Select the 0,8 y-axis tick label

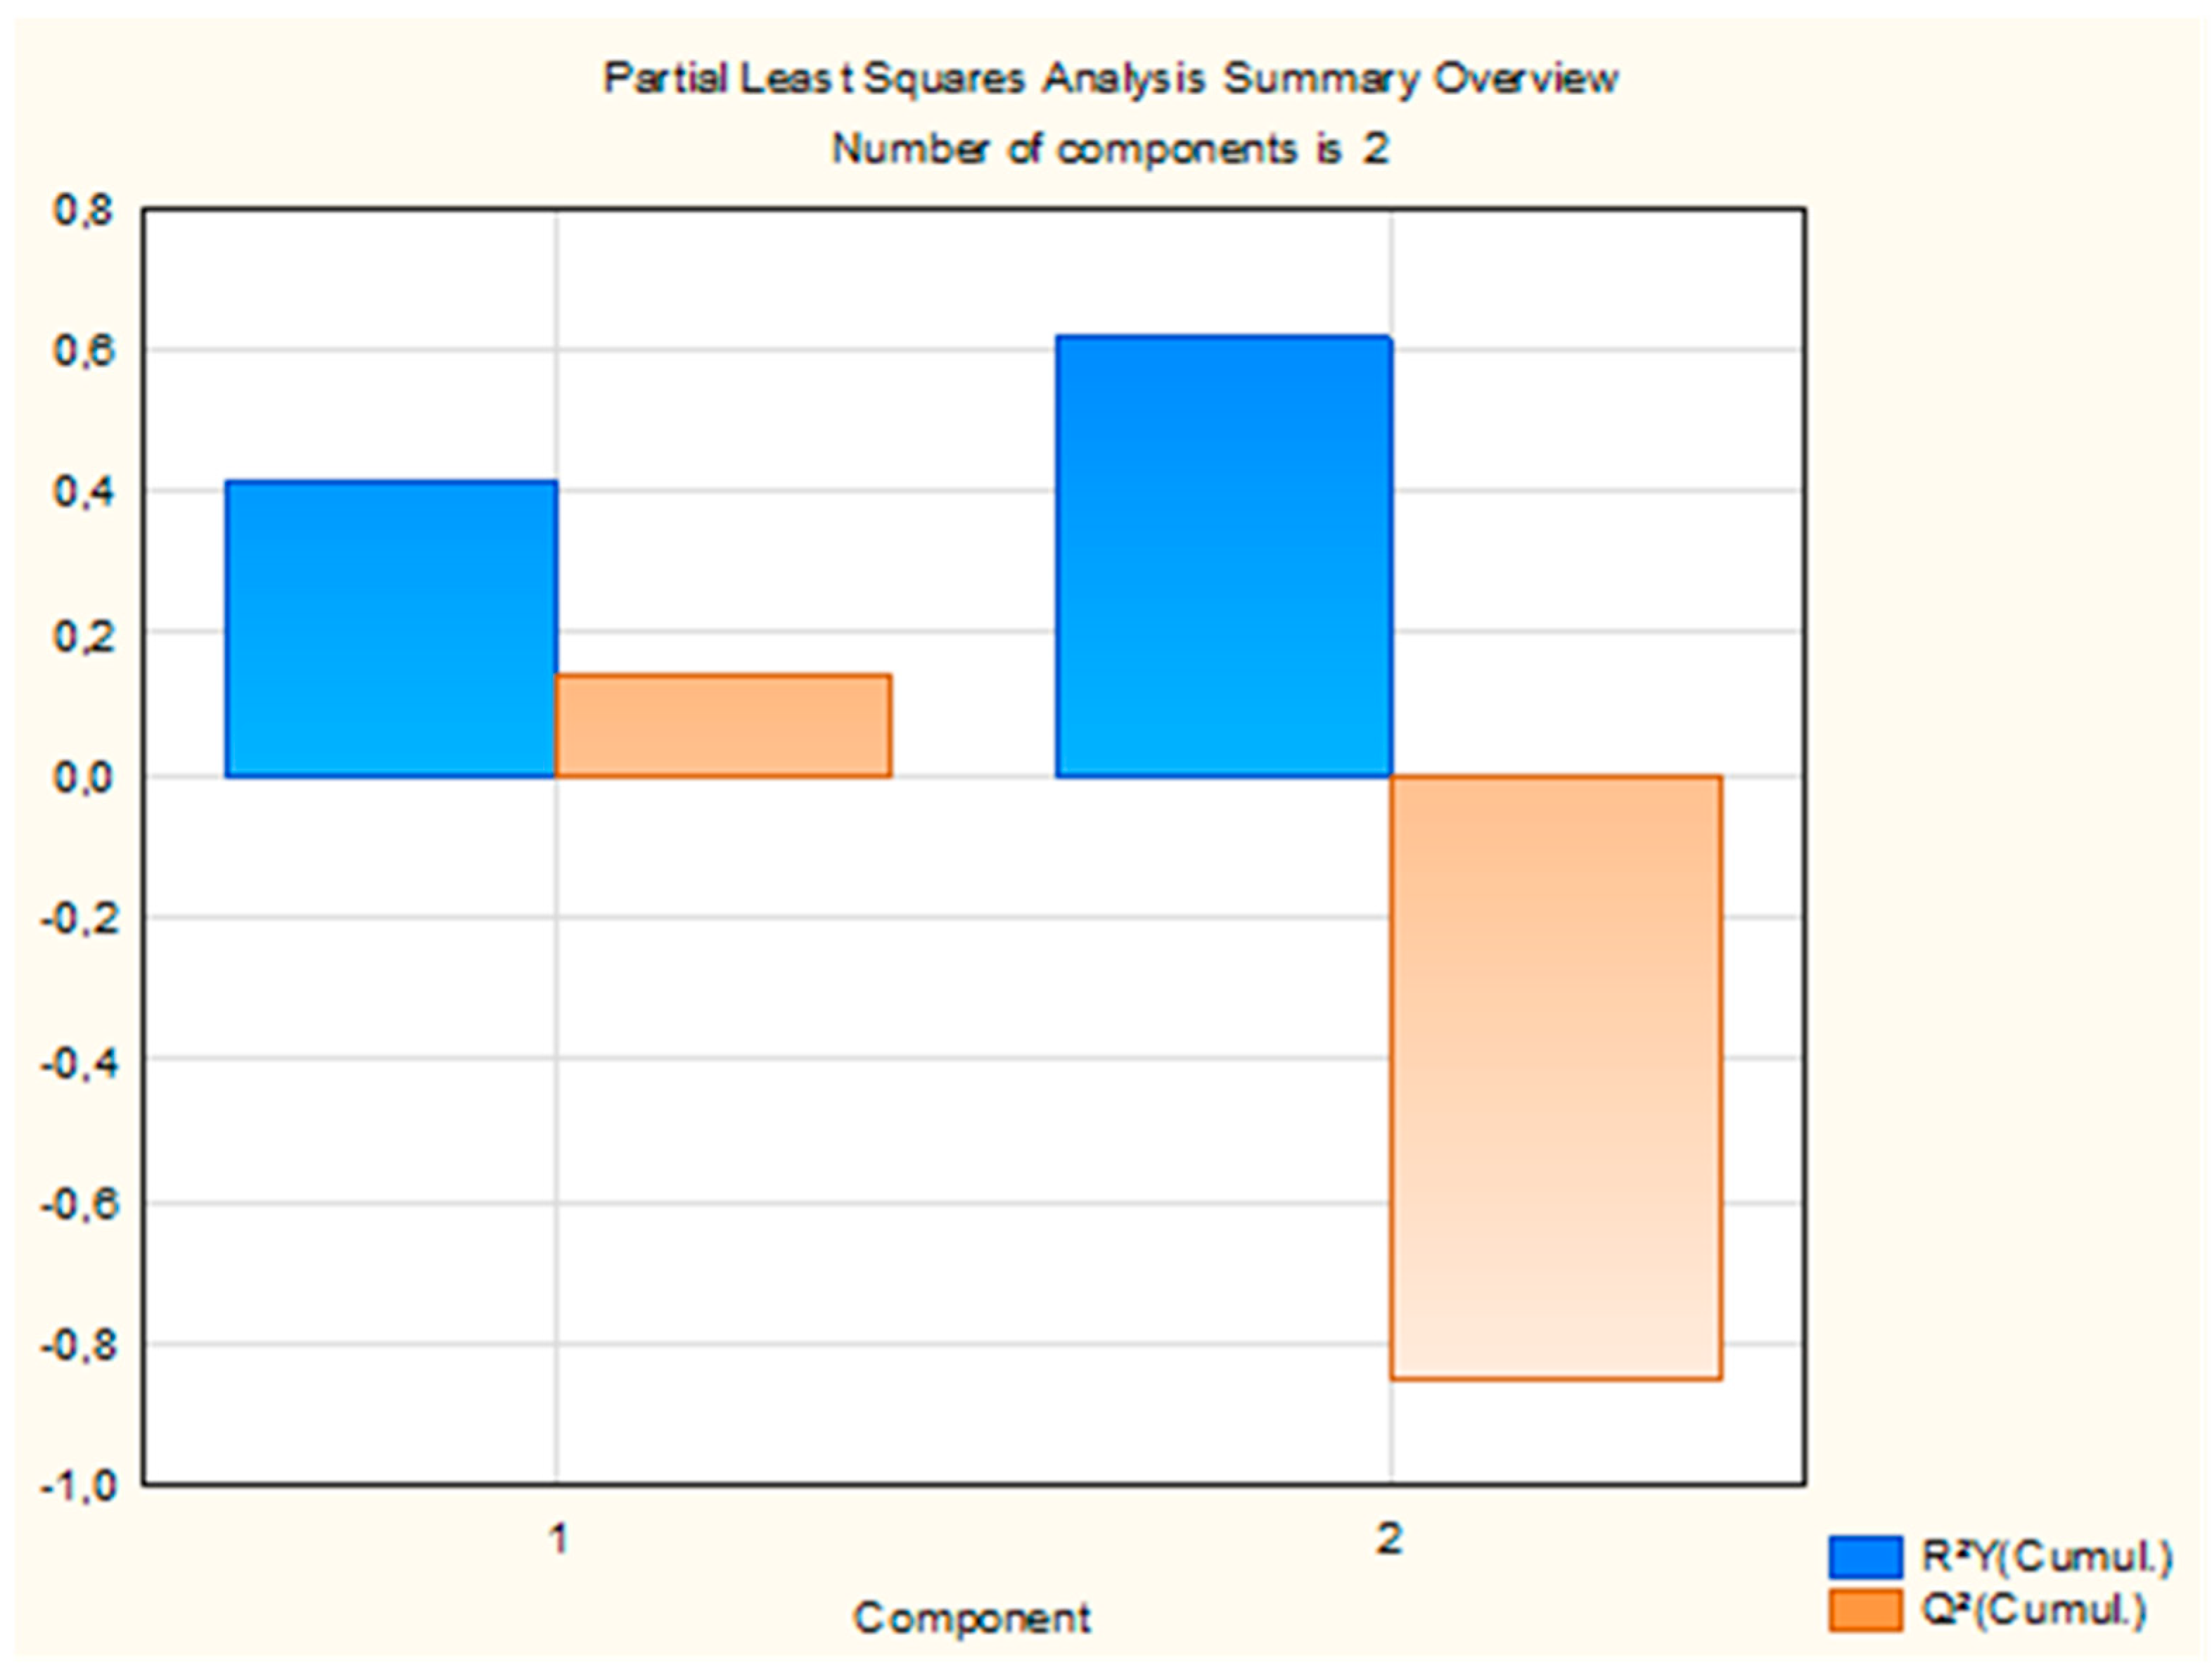[x=84, y=210]
